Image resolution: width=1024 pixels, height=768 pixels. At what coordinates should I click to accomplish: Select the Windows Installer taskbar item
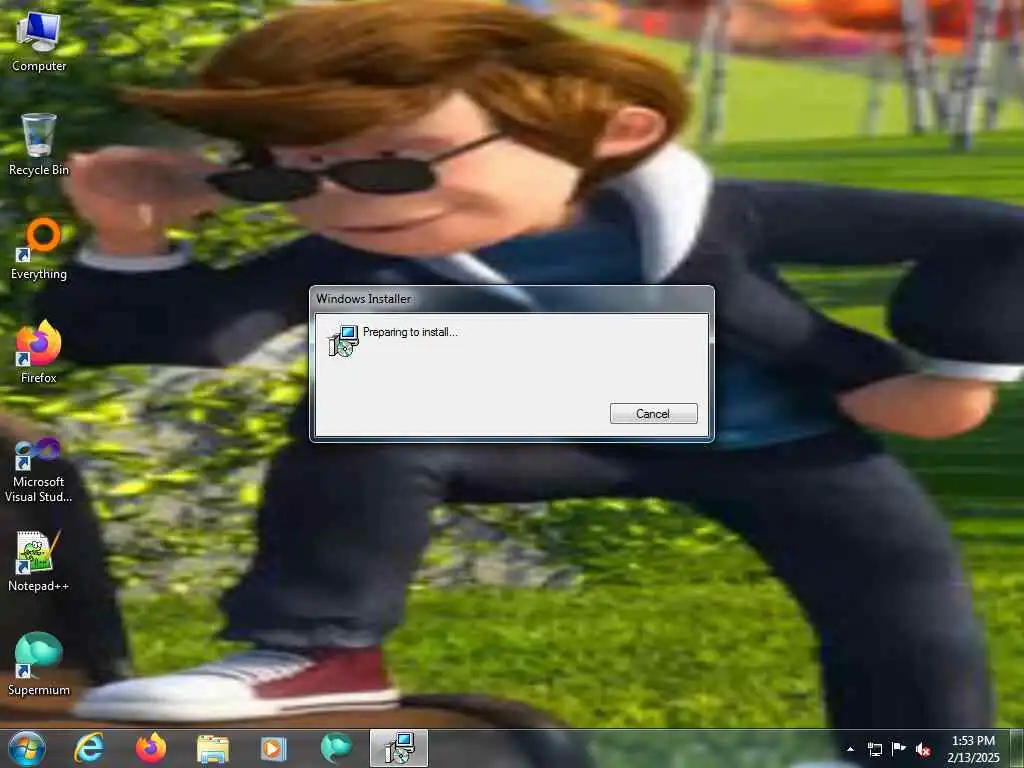(x=398, y=748)
